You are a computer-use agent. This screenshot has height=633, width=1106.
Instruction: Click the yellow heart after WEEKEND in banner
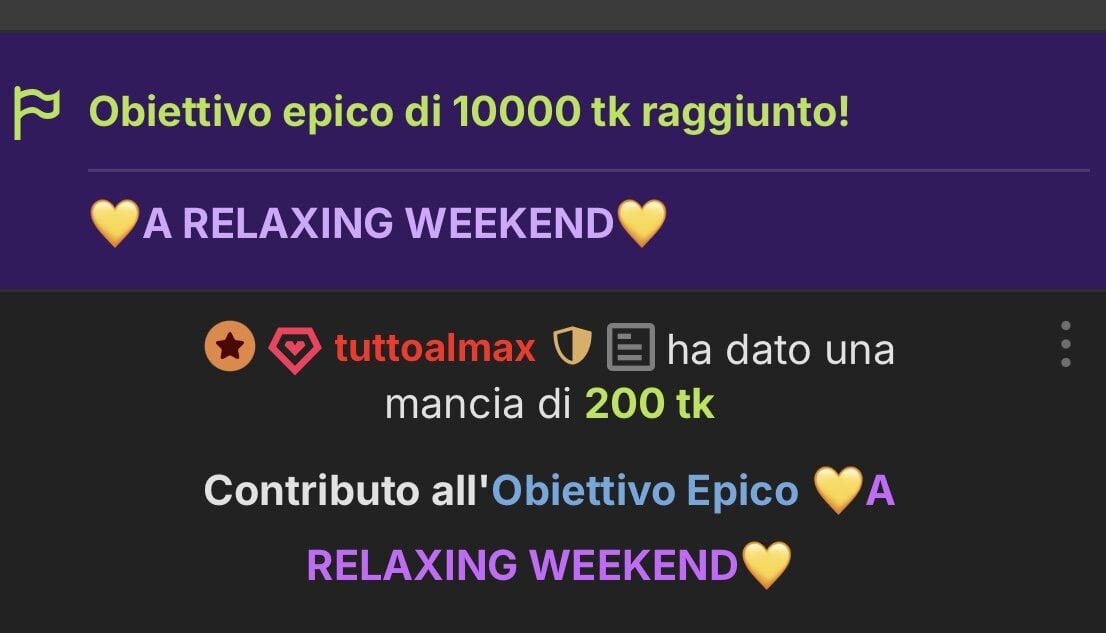coord(641,222)
